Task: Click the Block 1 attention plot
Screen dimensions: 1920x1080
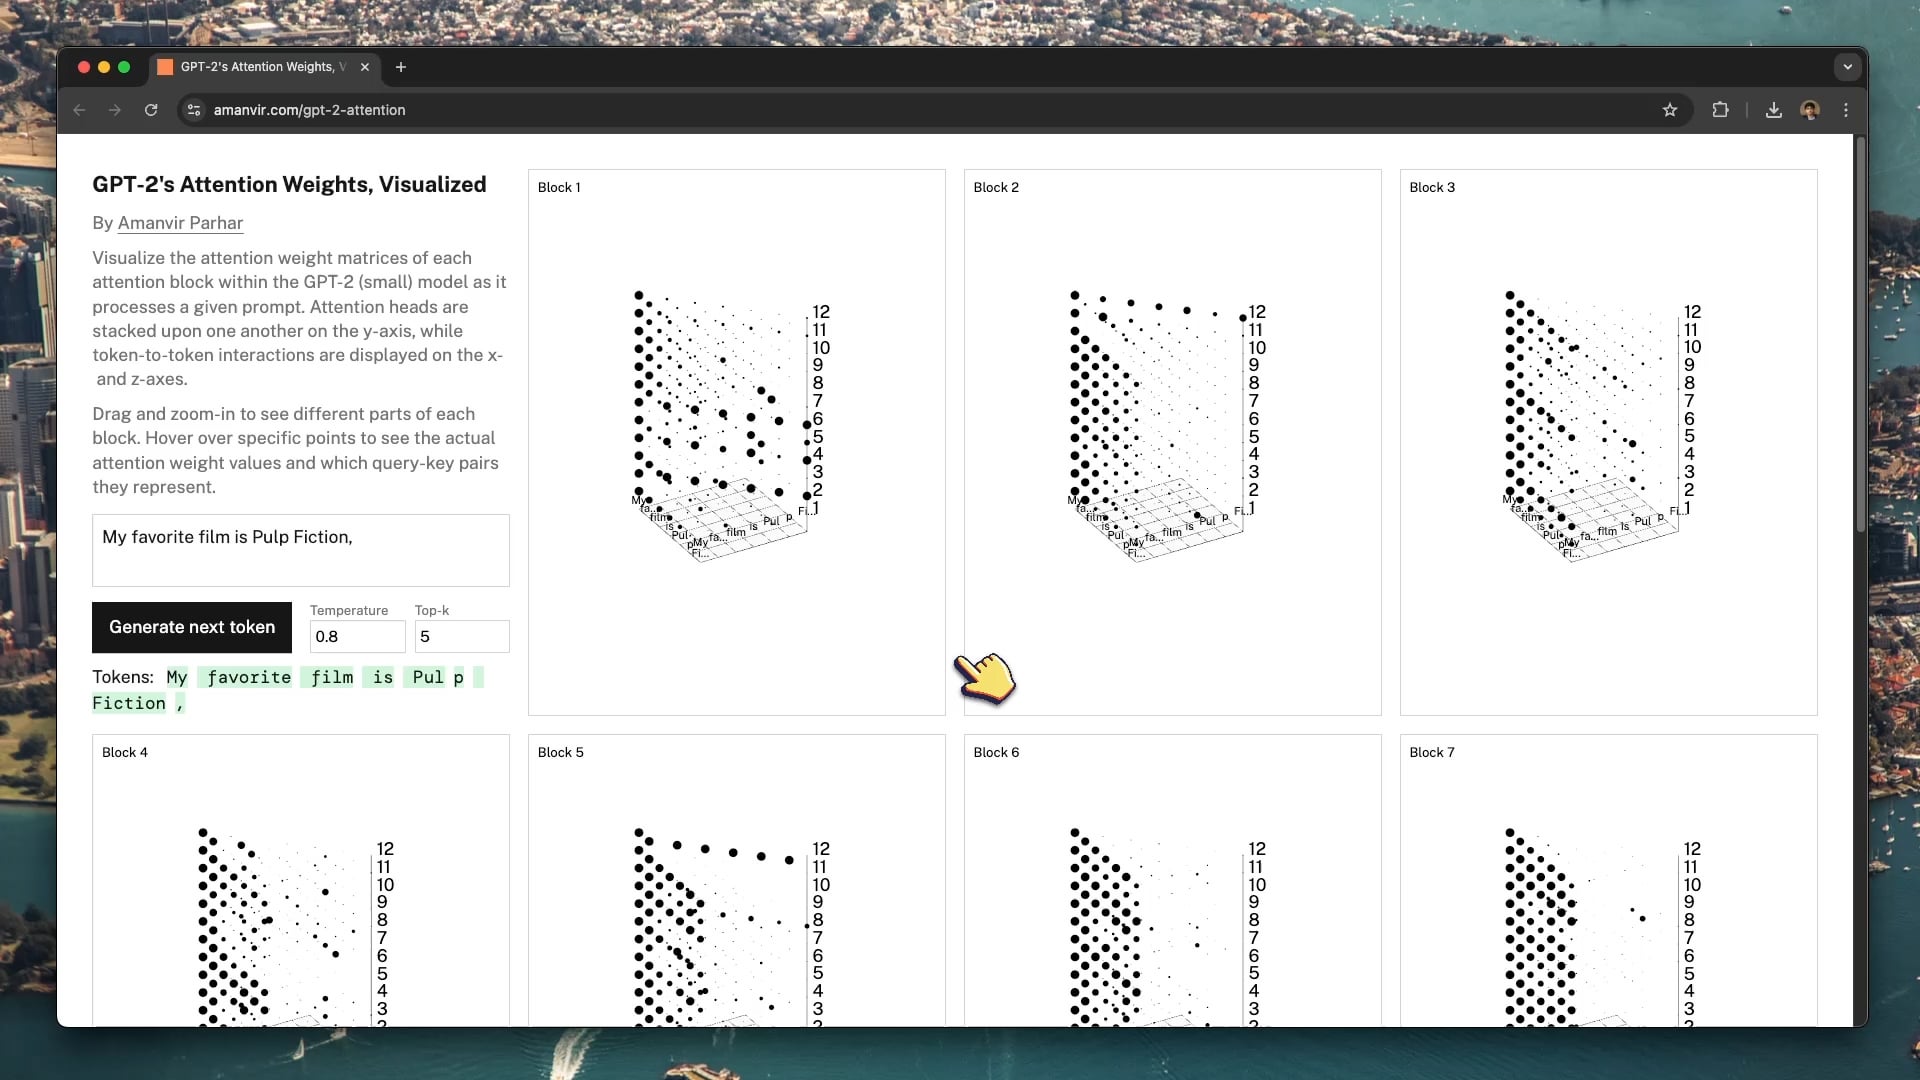Action: click(736, 442)
